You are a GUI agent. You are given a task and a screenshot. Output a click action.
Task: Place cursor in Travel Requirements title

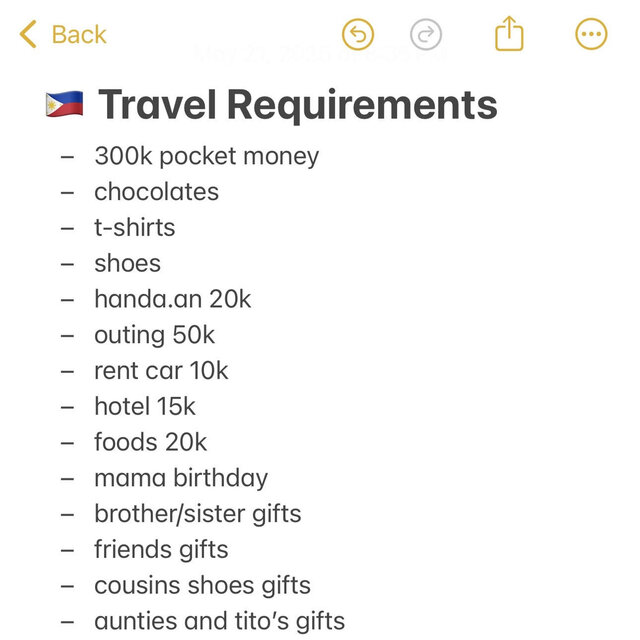point(298,104)
